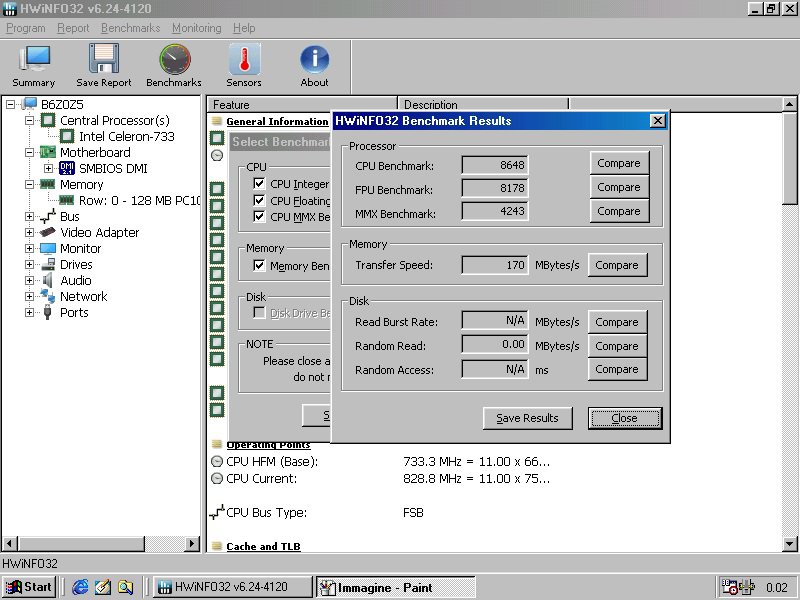Uncheck the CPU Floating benchmark checkbox
This screenshot has height=600, width=800.
click(x=259, y=200)
